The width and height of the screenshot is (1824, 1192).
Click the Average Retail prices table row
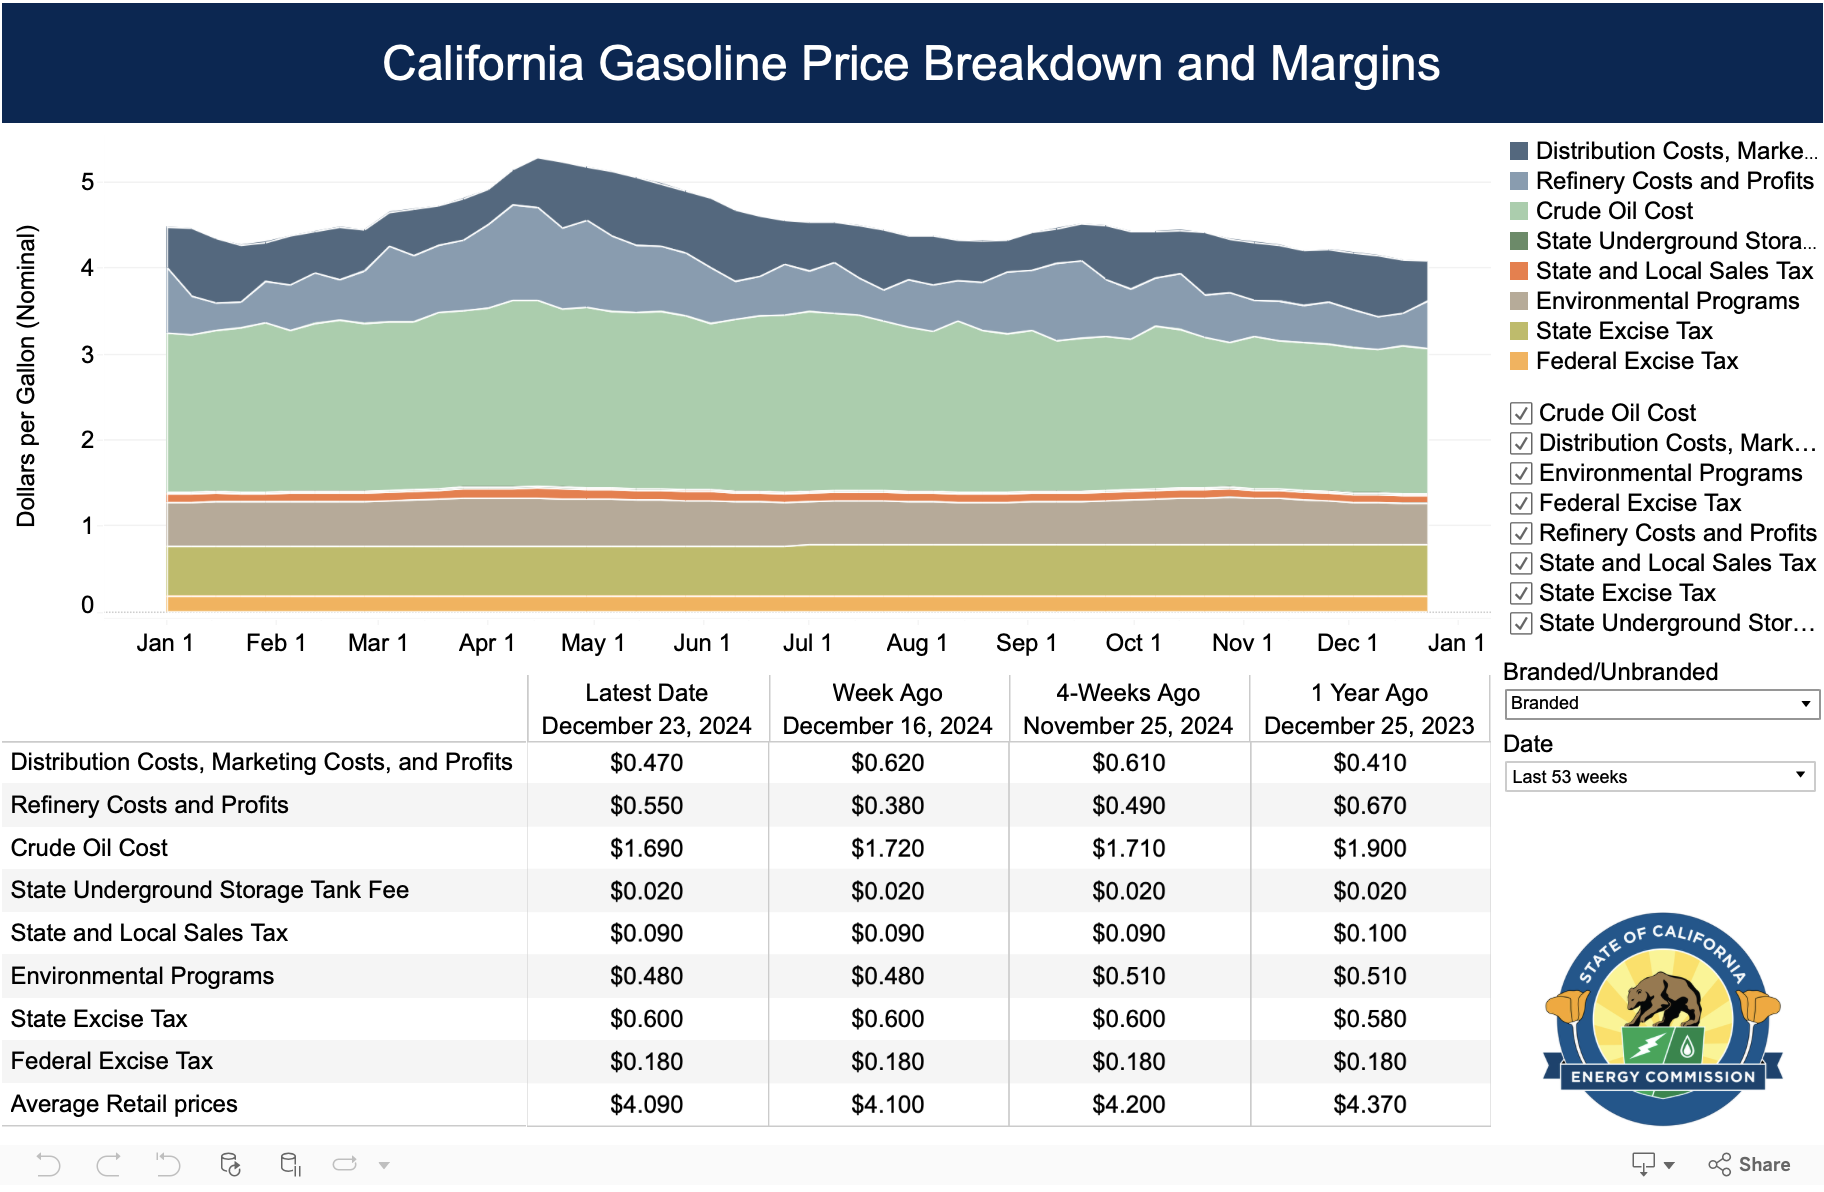tap(123, 1104)
